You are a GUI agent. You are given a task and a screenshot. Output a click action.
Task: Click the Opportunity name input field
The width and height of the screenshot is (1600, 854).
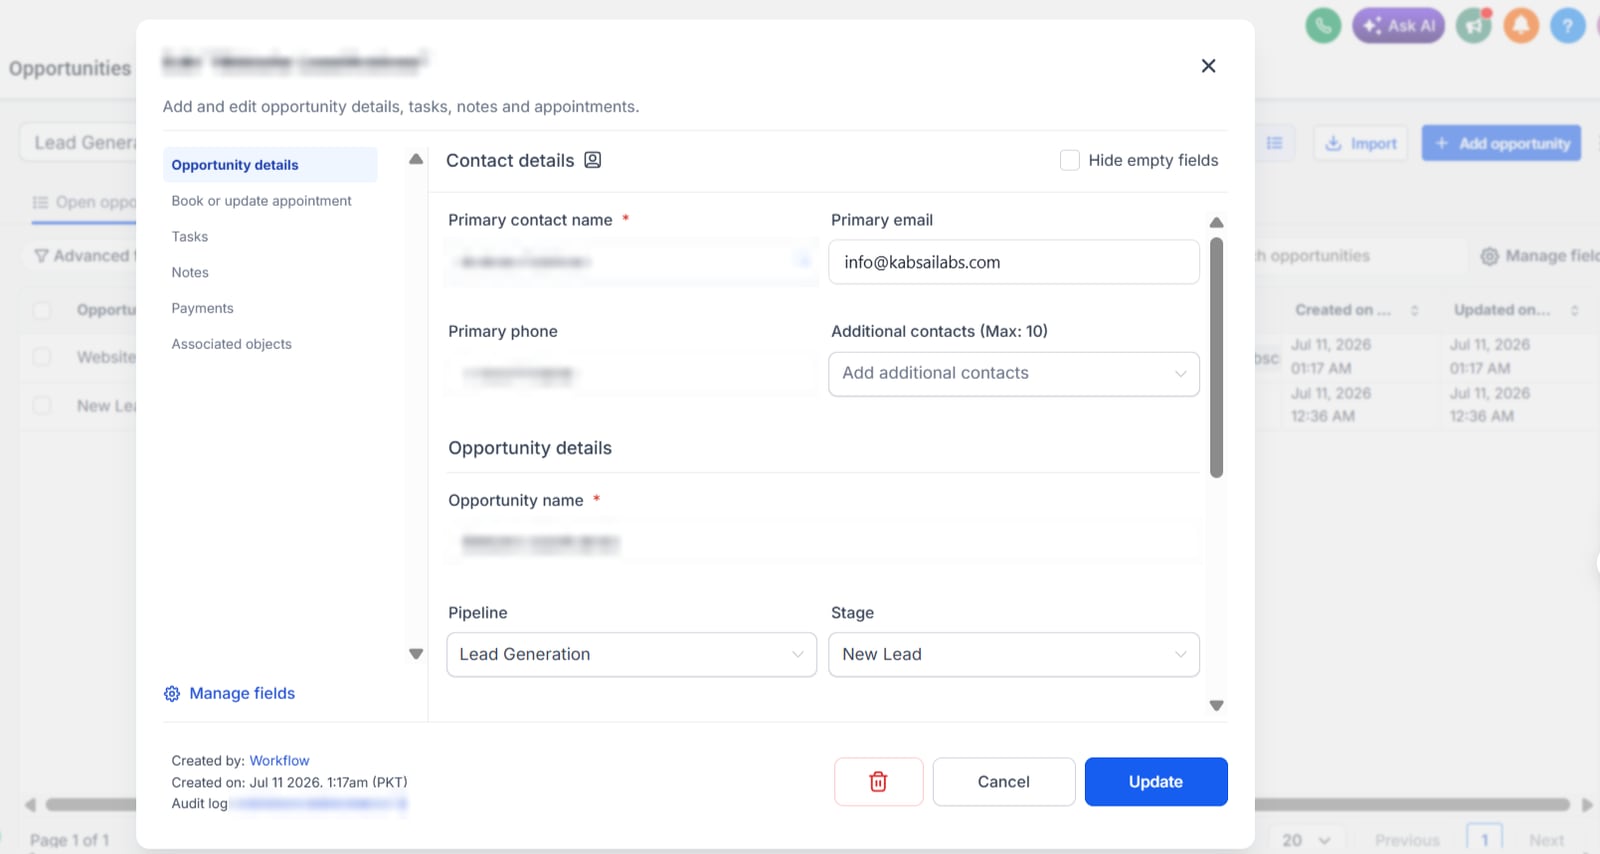click(823, 543)
